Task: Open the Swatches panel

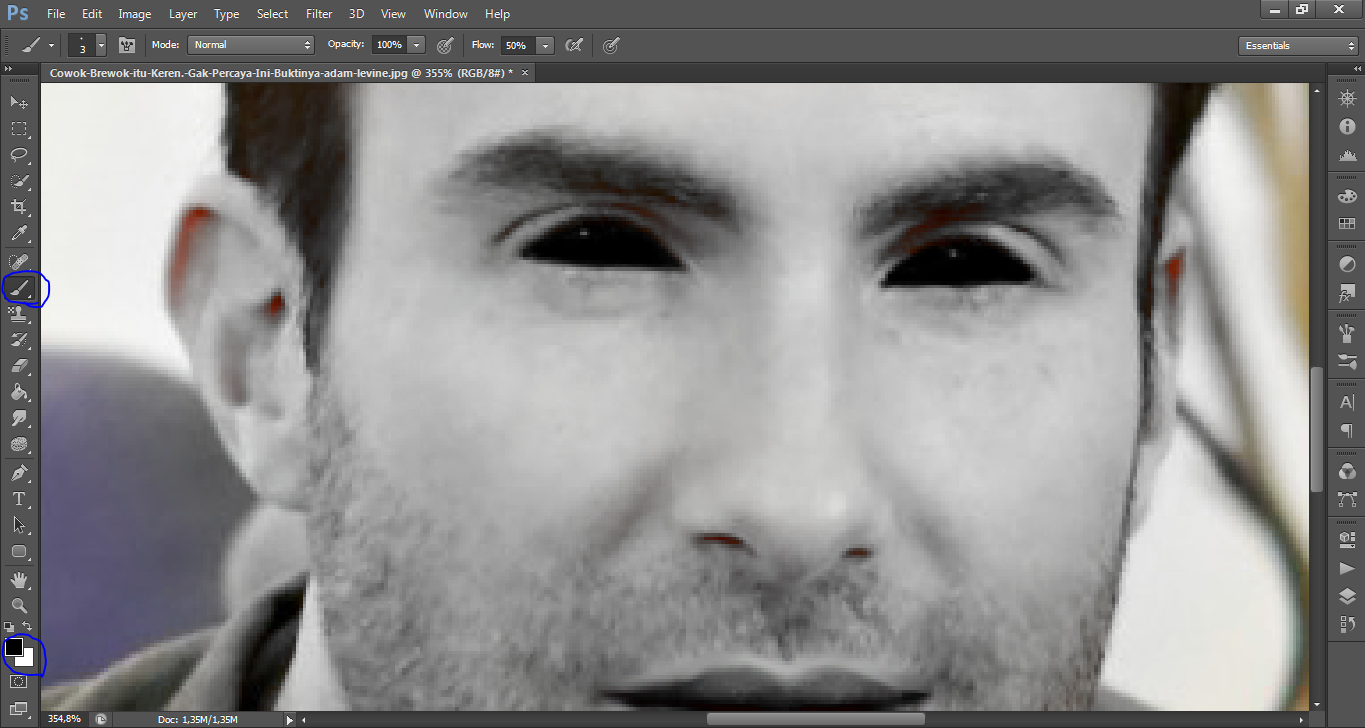Action: pyautogui.click(x=1346, y=226)
